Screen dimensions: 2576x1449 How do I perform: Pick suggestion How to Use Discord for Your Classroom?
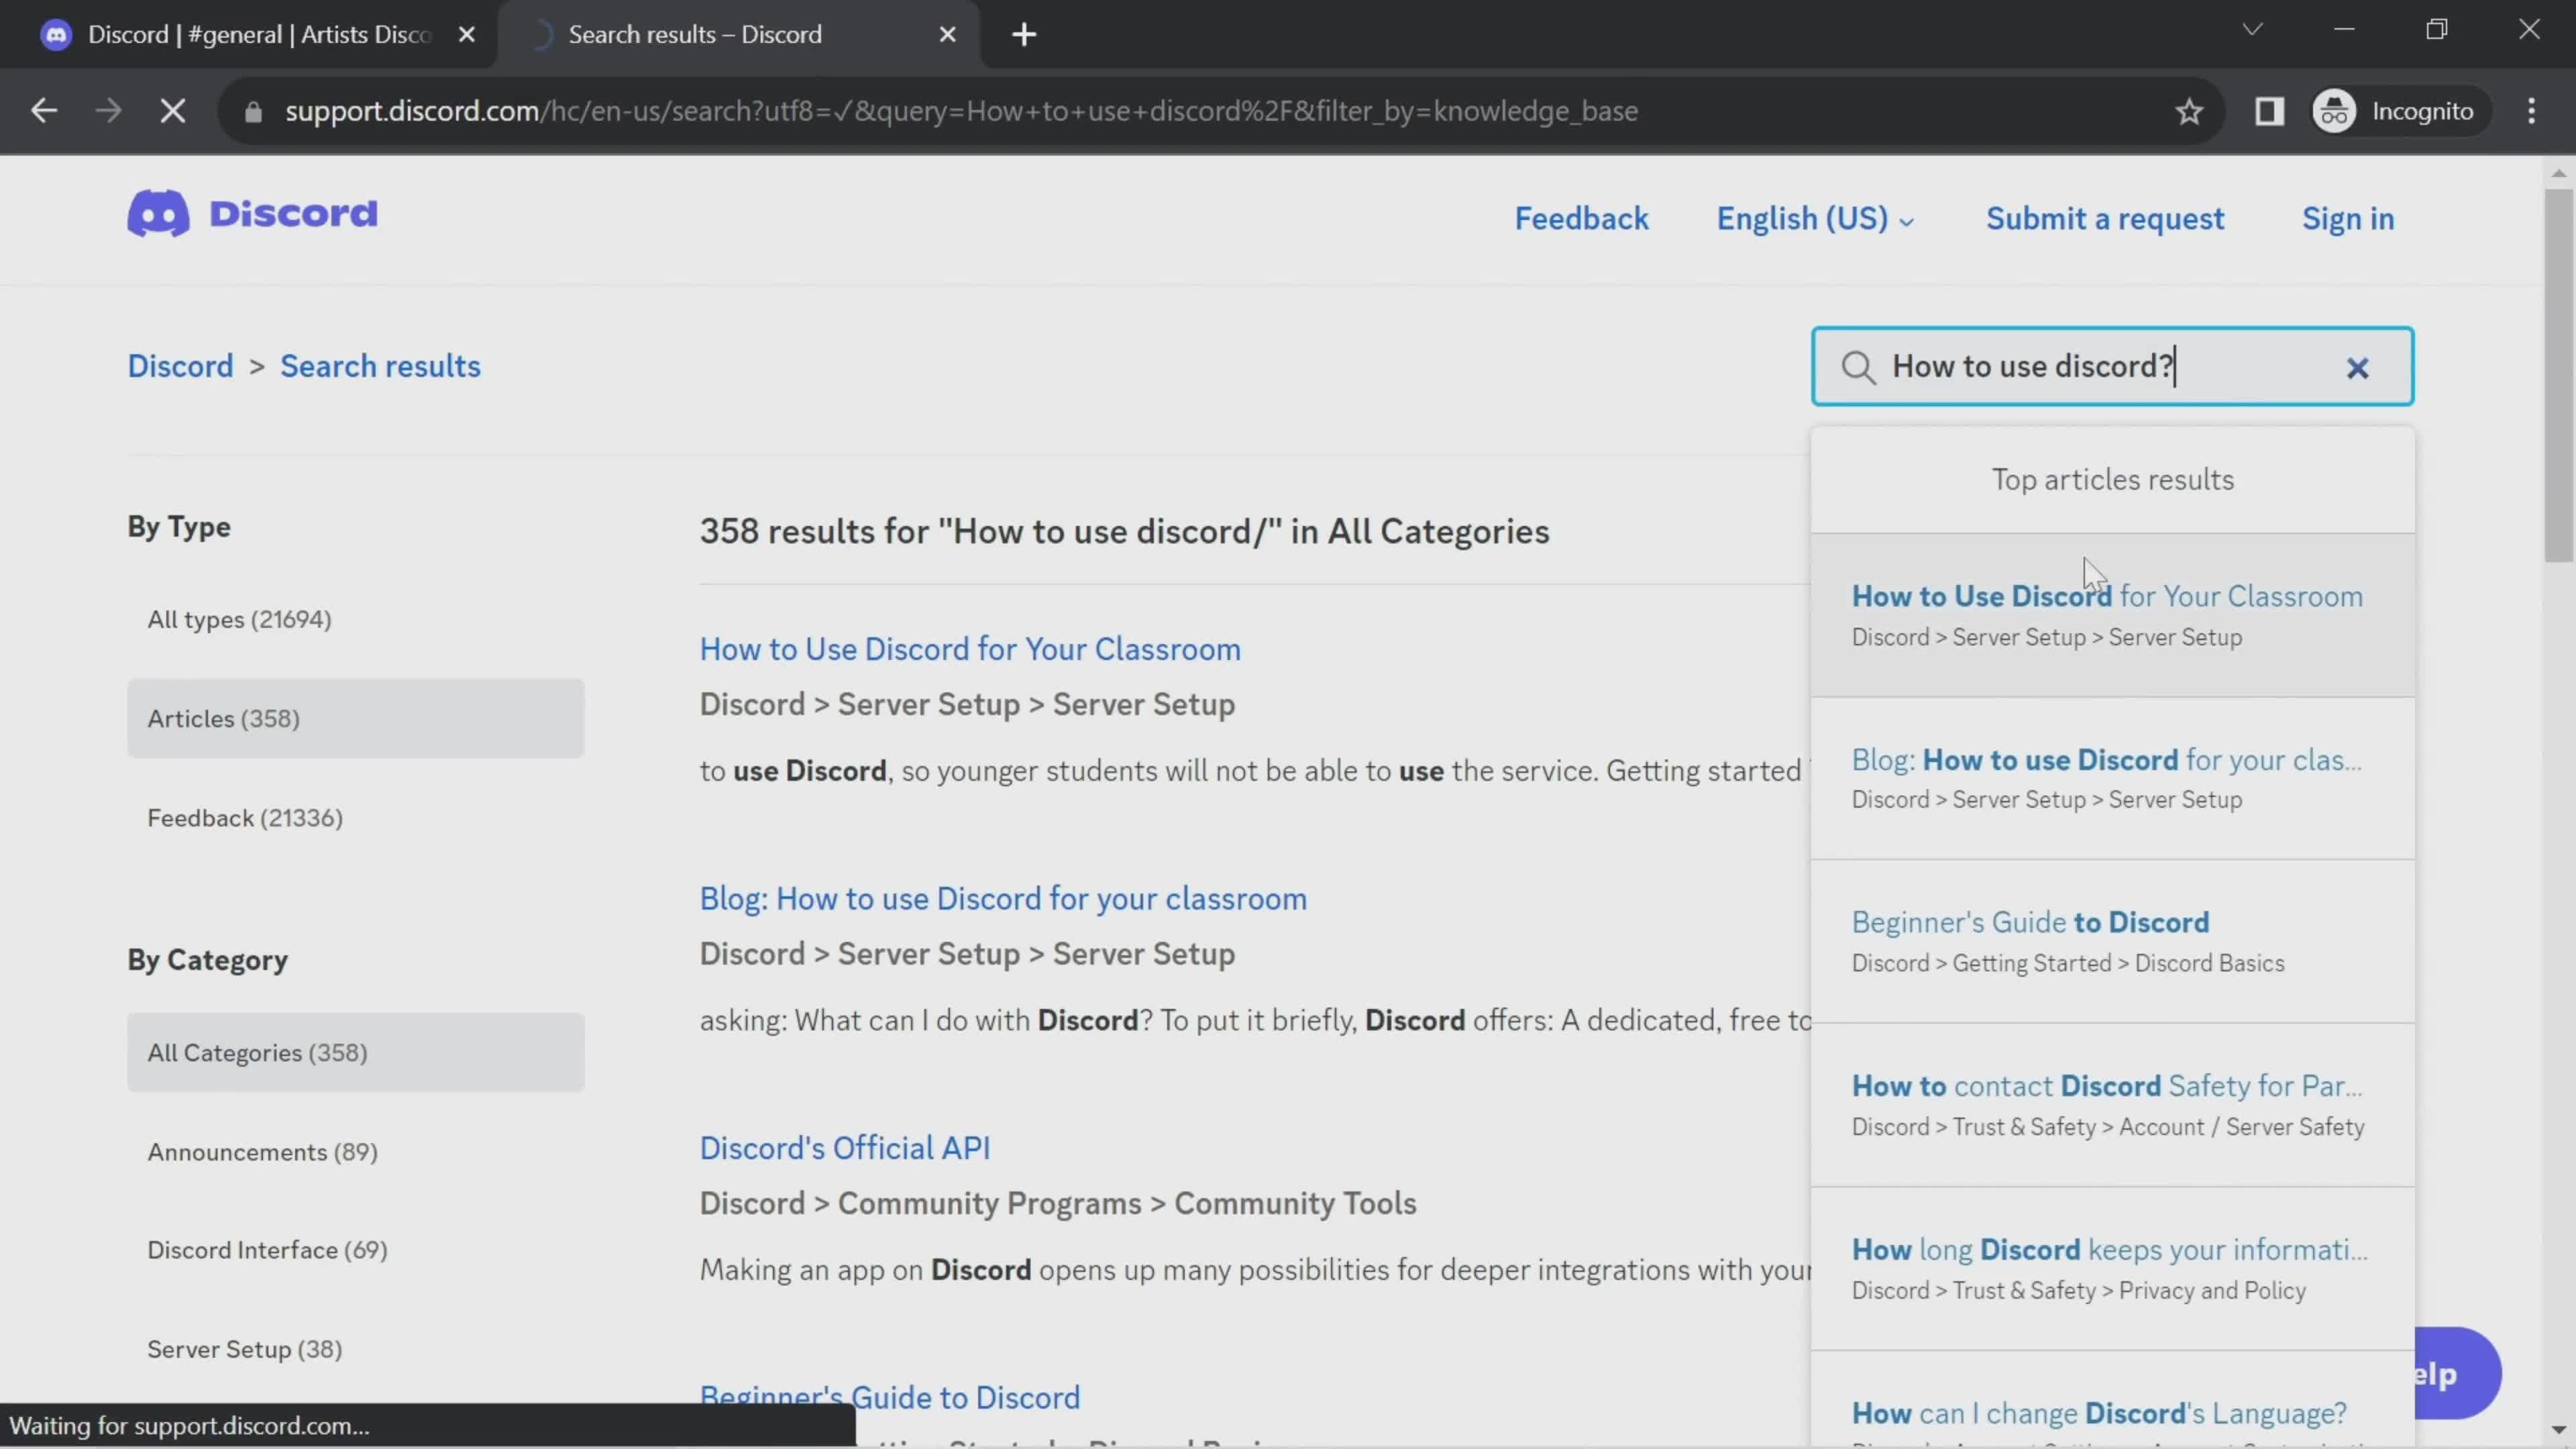(x=2112, y=614)
